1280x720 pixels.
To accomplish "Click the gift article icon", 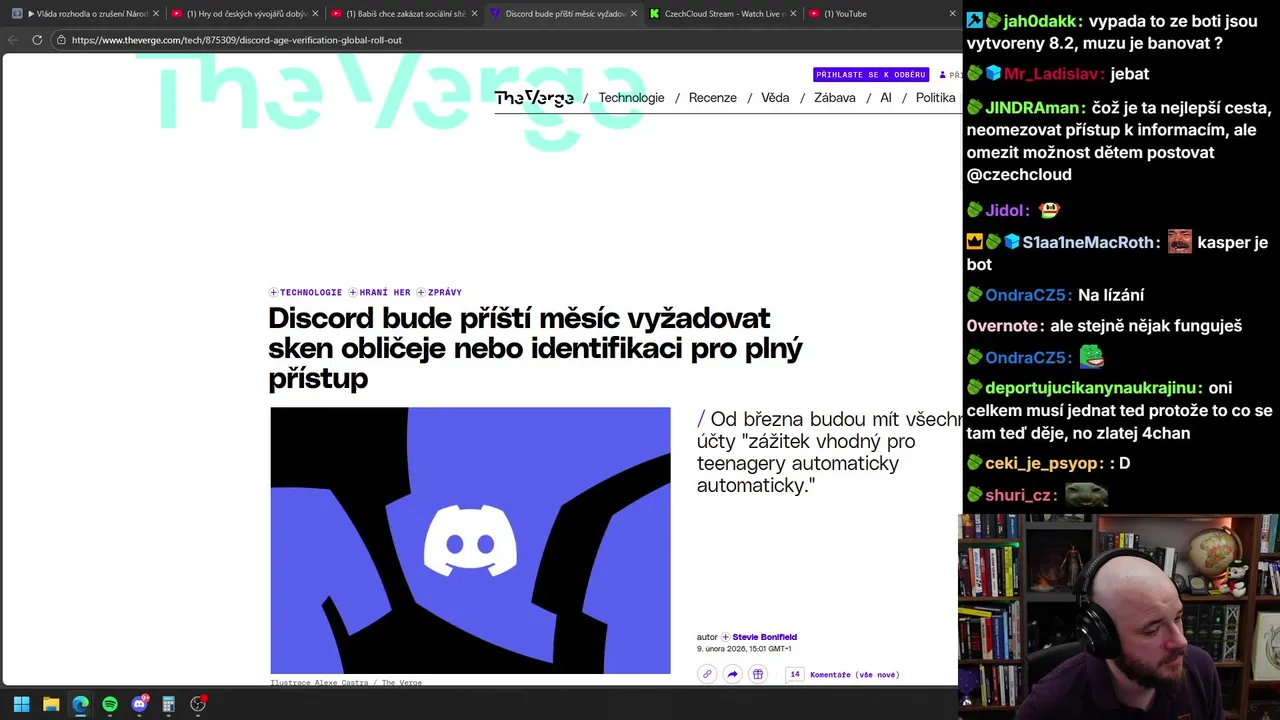I will tap(758, 674).
